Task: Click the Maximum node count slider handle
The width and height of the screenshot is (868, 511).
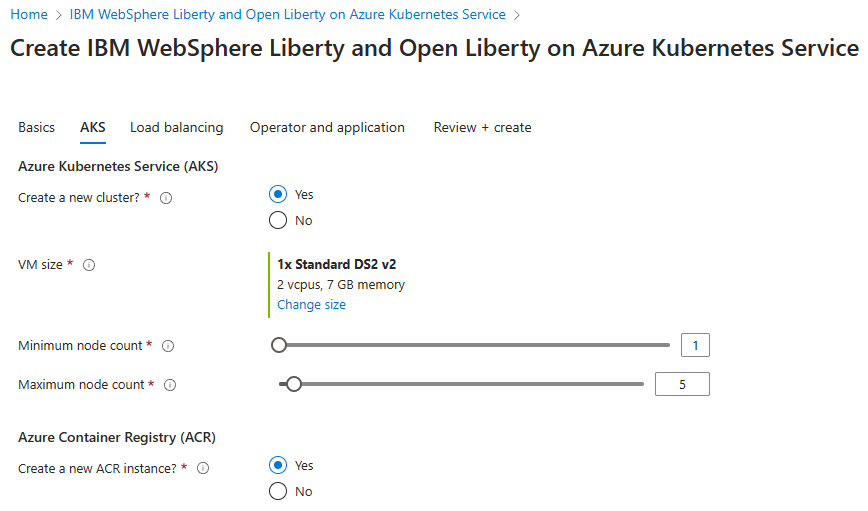Action: point(294,384)
